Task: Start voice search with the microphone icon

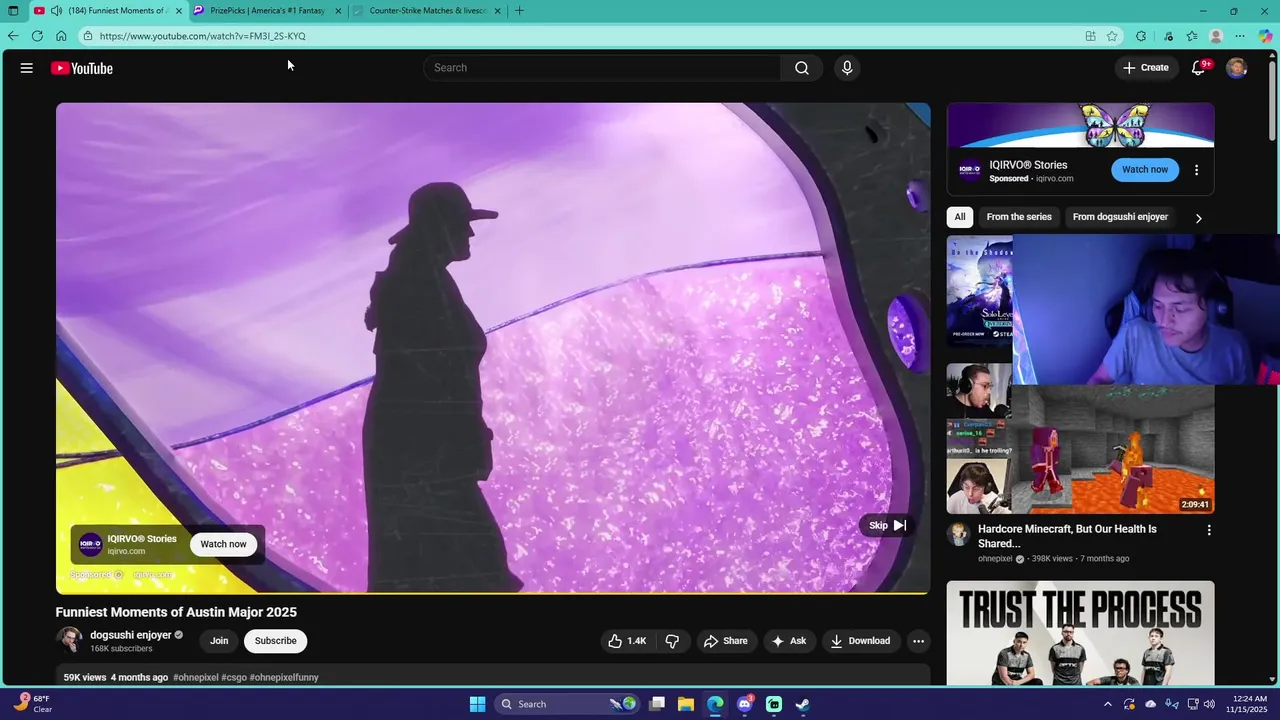Action: (x=847, y=68)
